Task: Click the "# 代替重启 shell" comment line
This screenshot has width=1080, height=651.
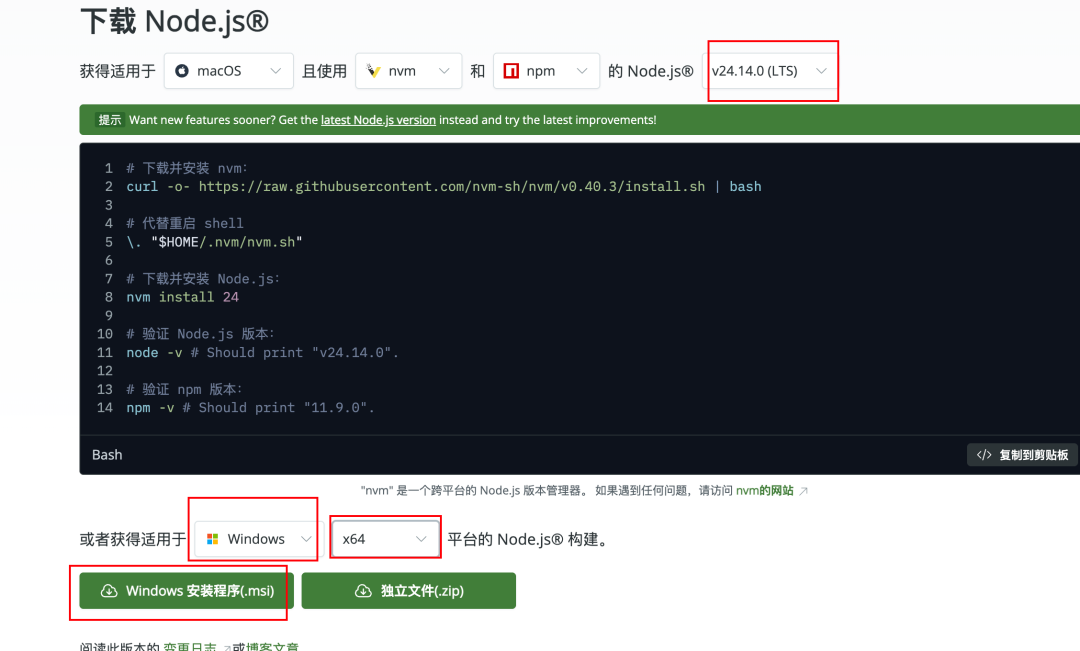Action: 185,223
